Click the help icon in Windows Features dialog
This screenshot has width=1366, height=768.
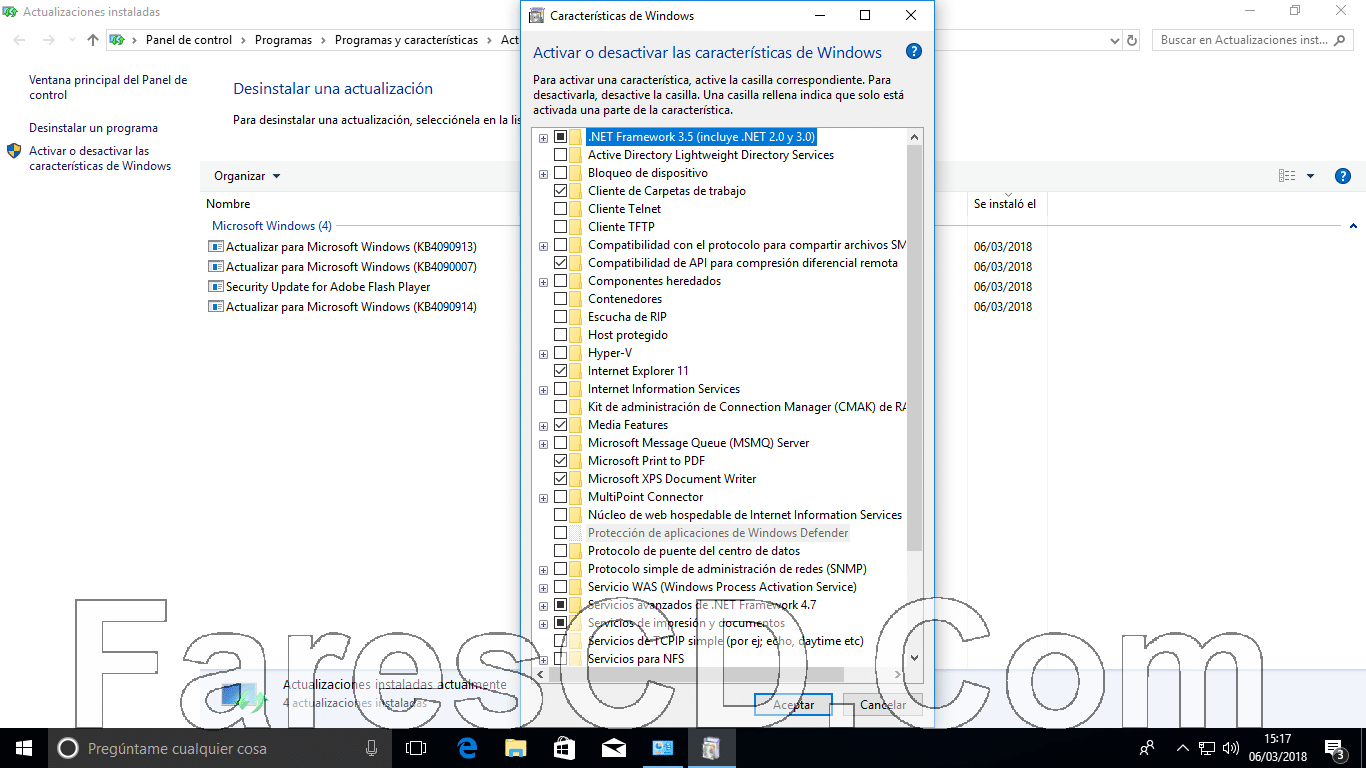(x=913, y=52)
